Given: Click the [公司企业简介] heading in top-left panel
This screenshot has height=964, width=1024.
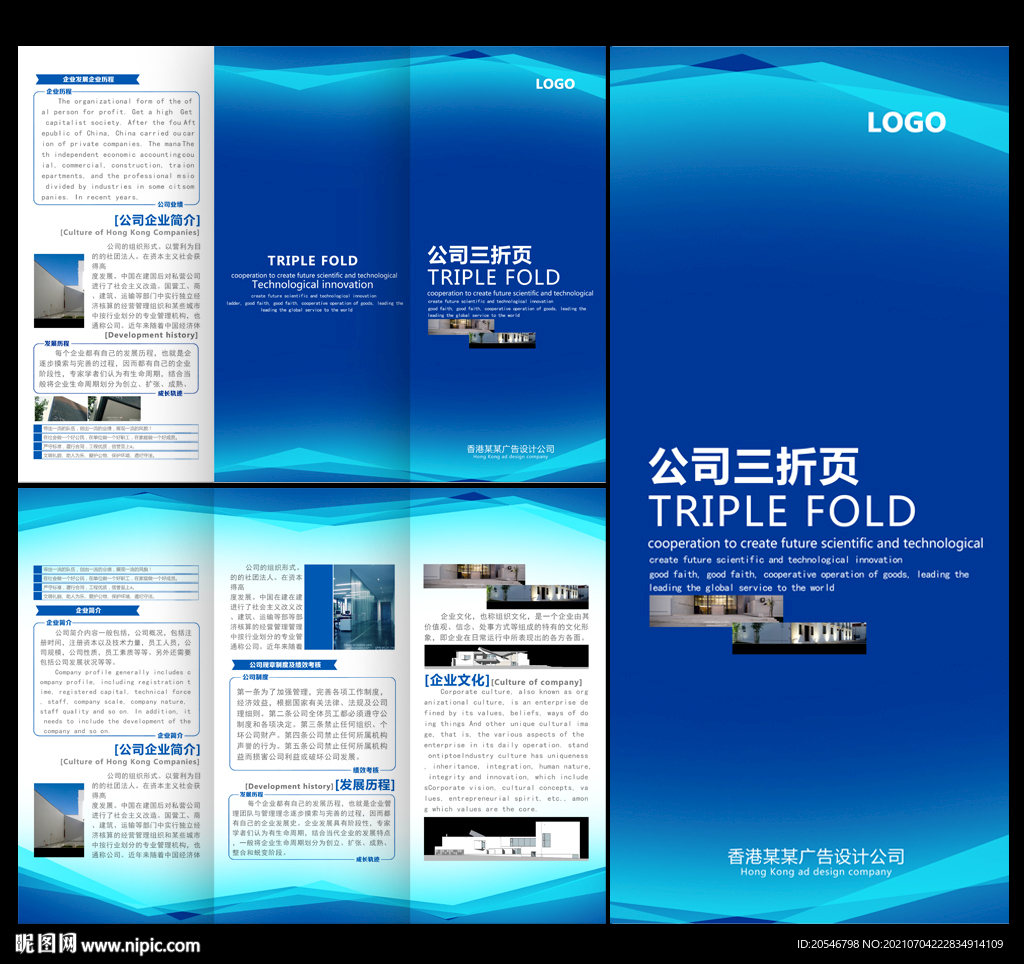Looking at the screenshot, I should 157,220.
